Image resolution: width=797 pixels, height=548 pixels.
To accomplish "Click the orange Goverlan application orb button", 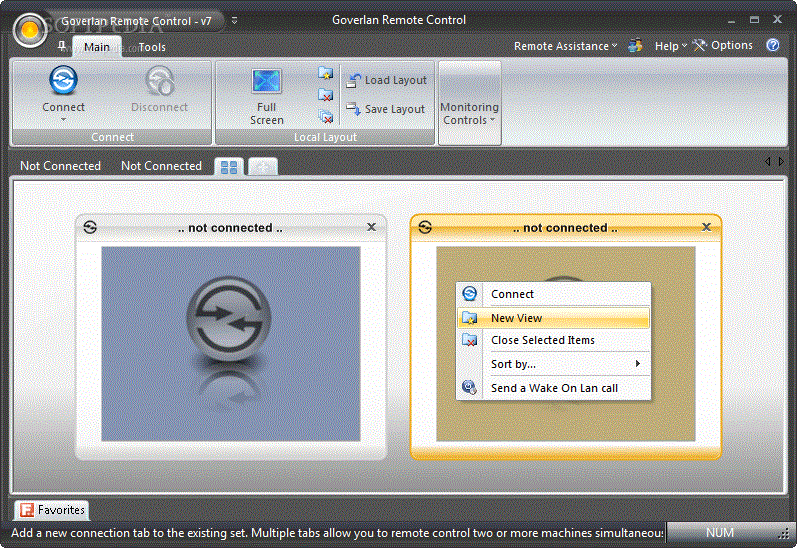I will [29, 30].
